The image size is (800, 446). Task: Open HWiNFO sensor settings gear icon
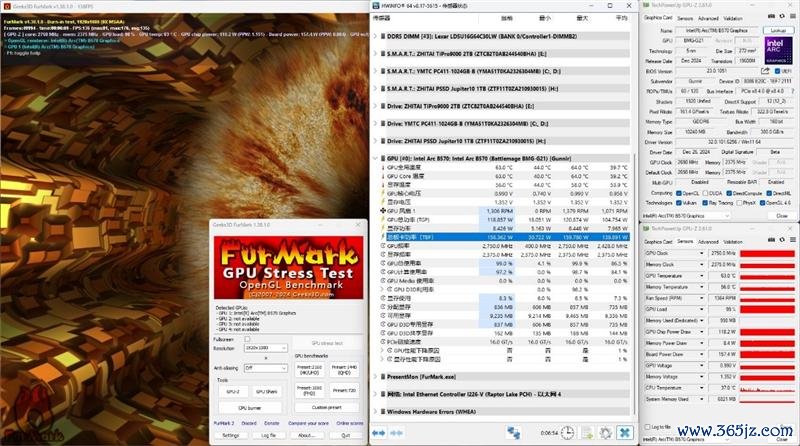[606, 433]
